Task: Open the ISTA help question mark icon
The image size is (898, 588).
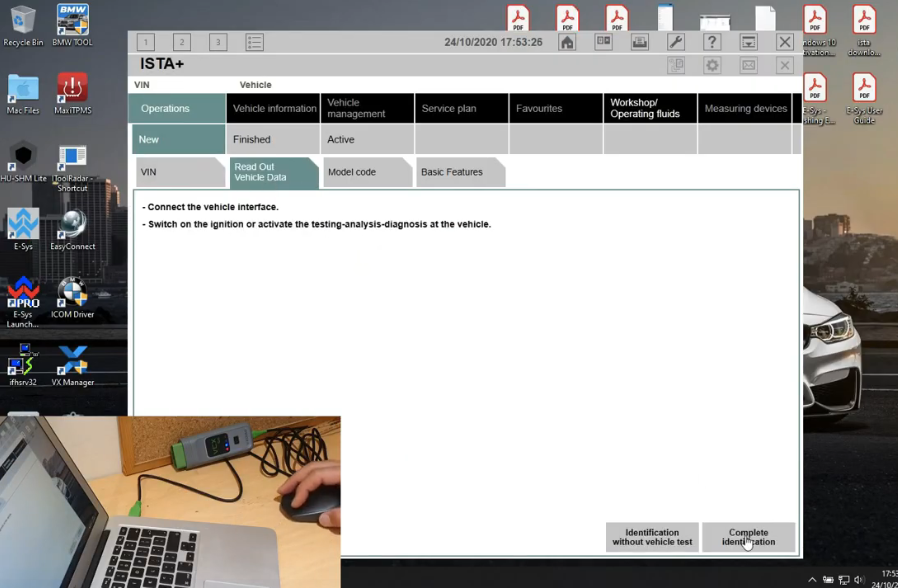Action: point(712,42)
